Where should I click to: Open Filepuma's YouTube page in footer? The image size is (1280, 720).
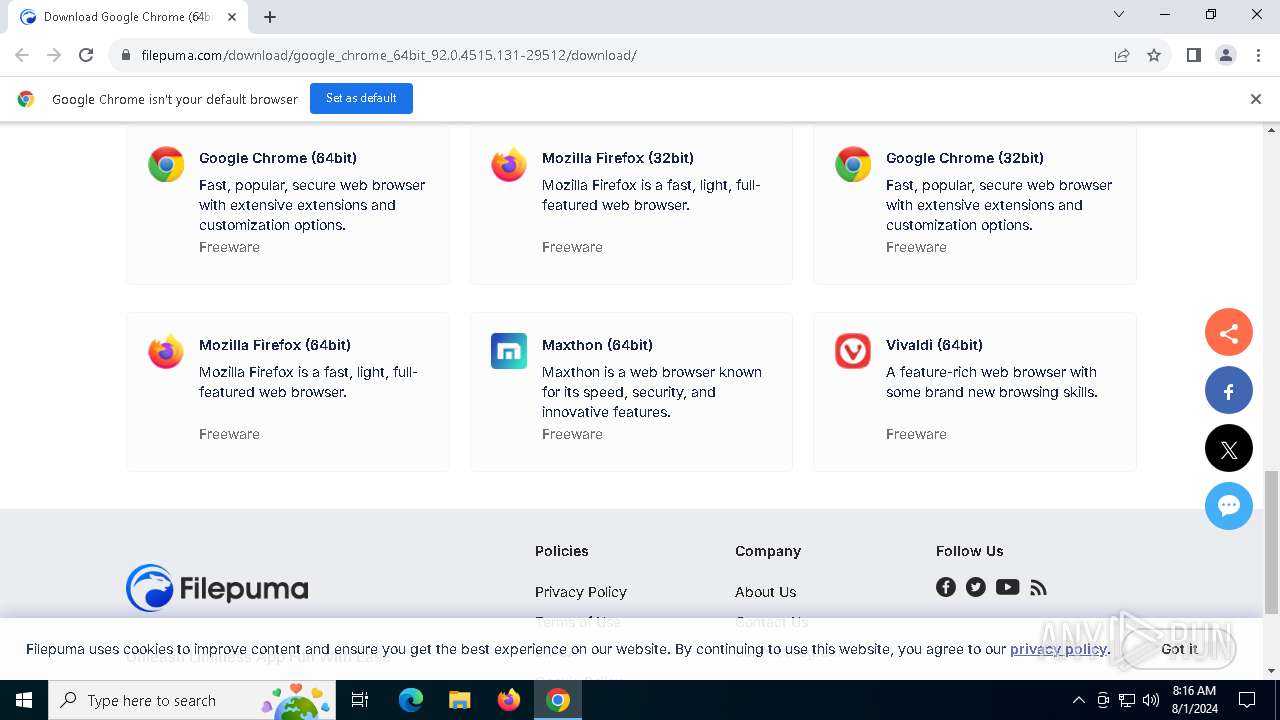point(1007,587)
